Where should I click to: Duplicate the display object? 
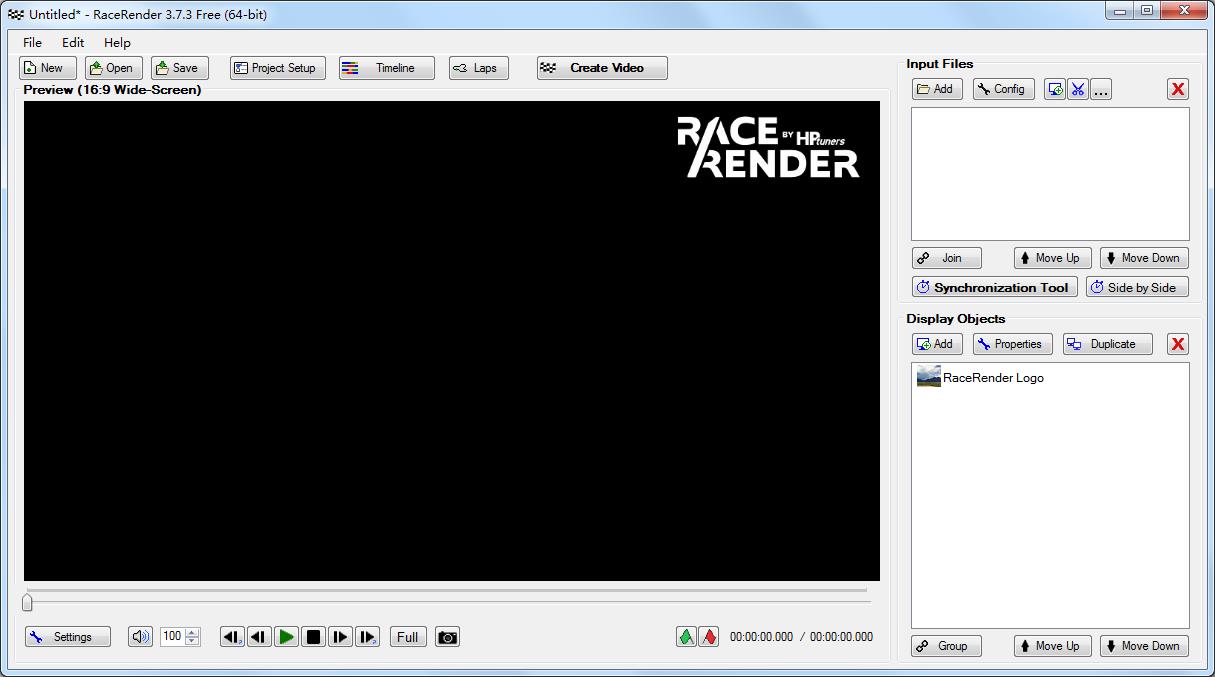[1108, 344]
